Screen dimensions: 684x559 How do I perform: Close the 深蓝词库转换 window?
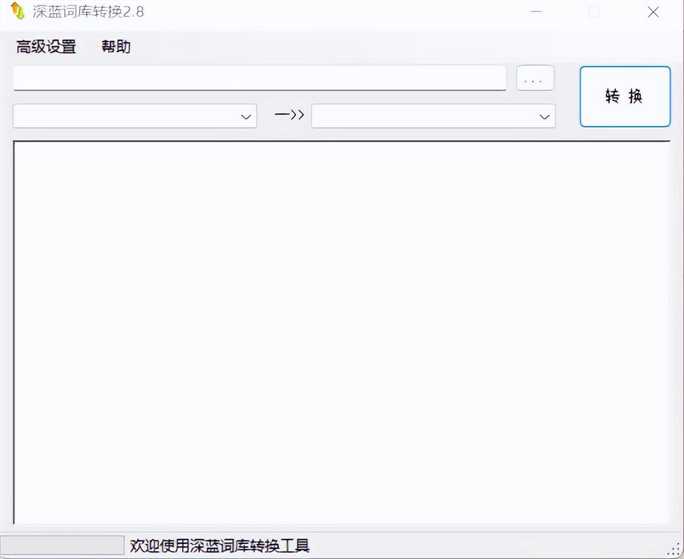(653, 12)
